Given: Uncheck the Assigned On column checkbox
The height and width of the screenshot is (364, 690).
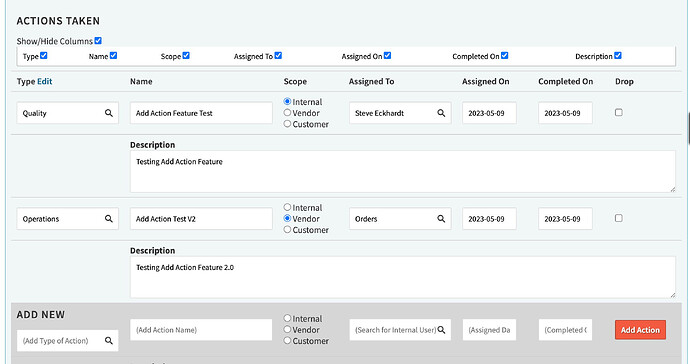Looking at the screenshot, I should coord(387,55).
